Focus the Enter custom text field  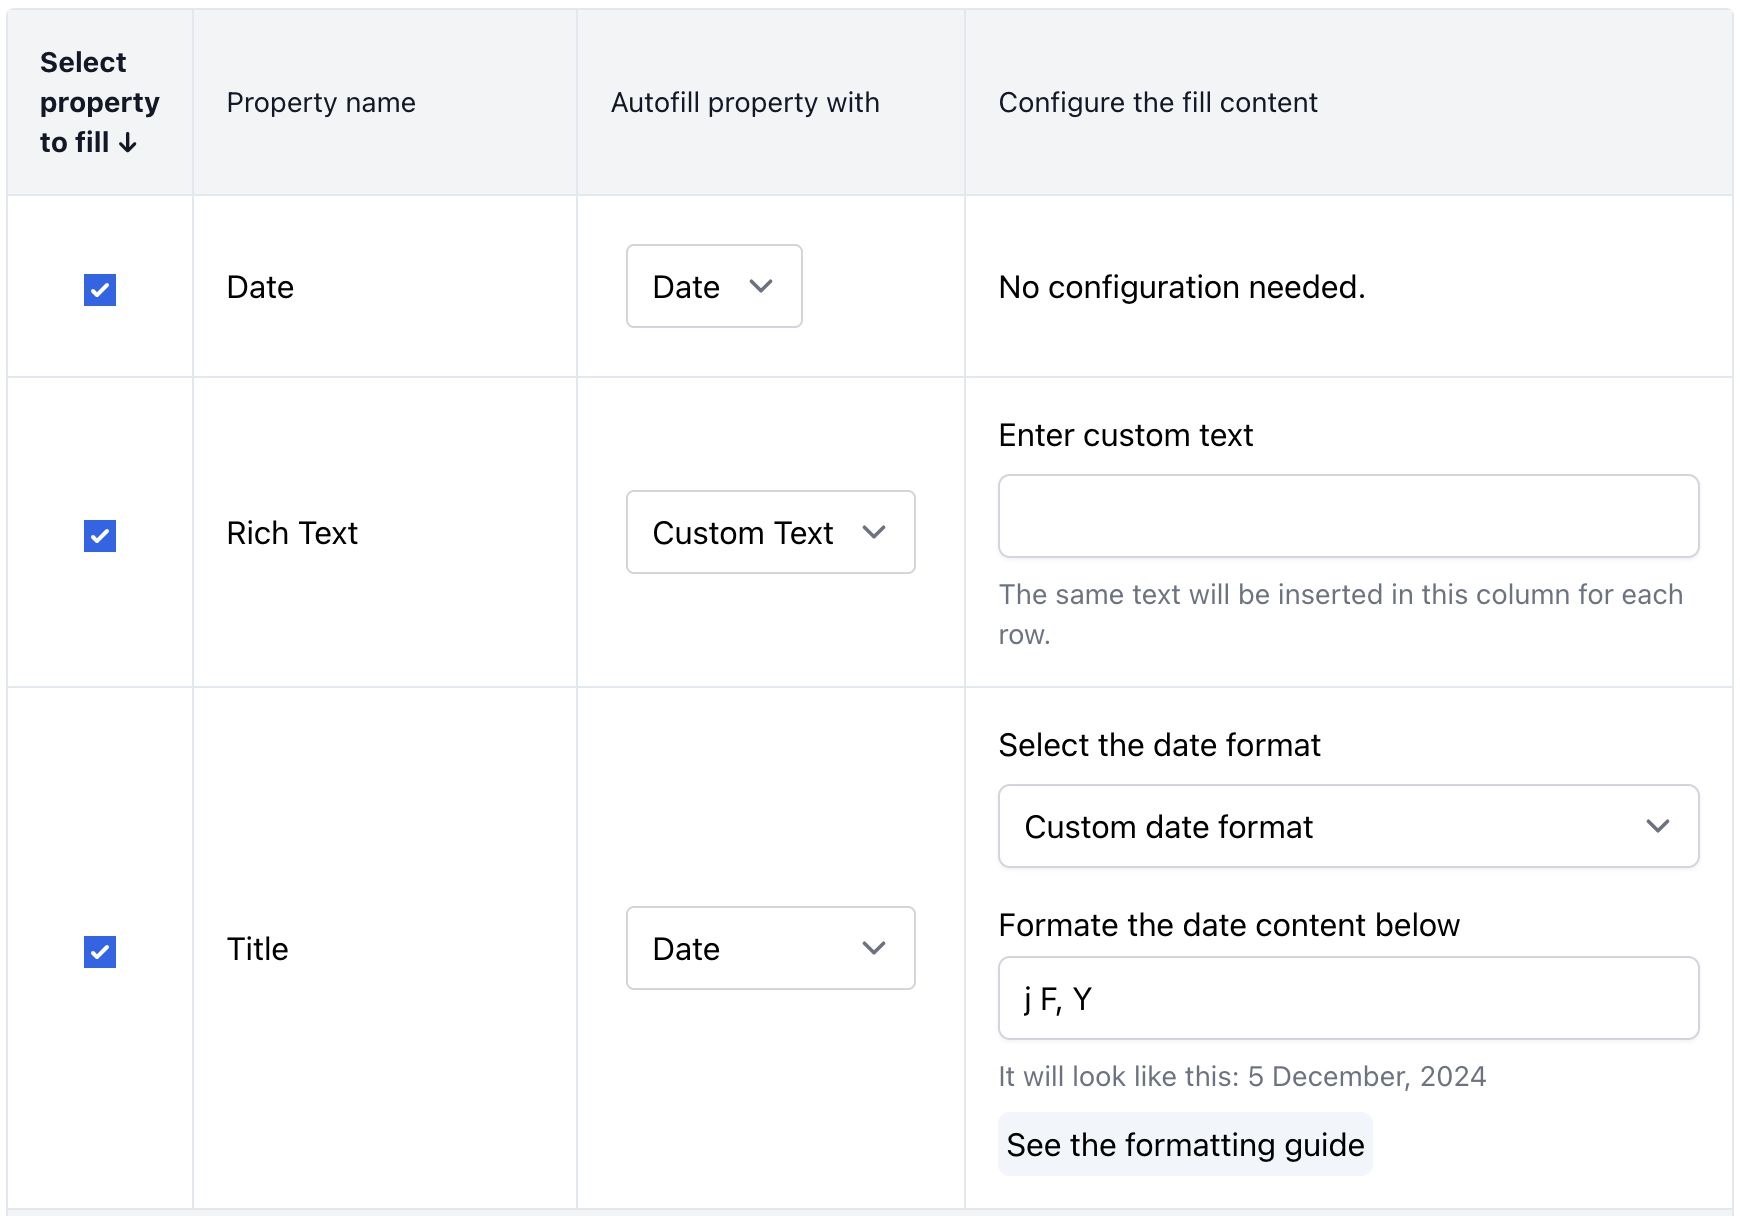click(1349, 516)
